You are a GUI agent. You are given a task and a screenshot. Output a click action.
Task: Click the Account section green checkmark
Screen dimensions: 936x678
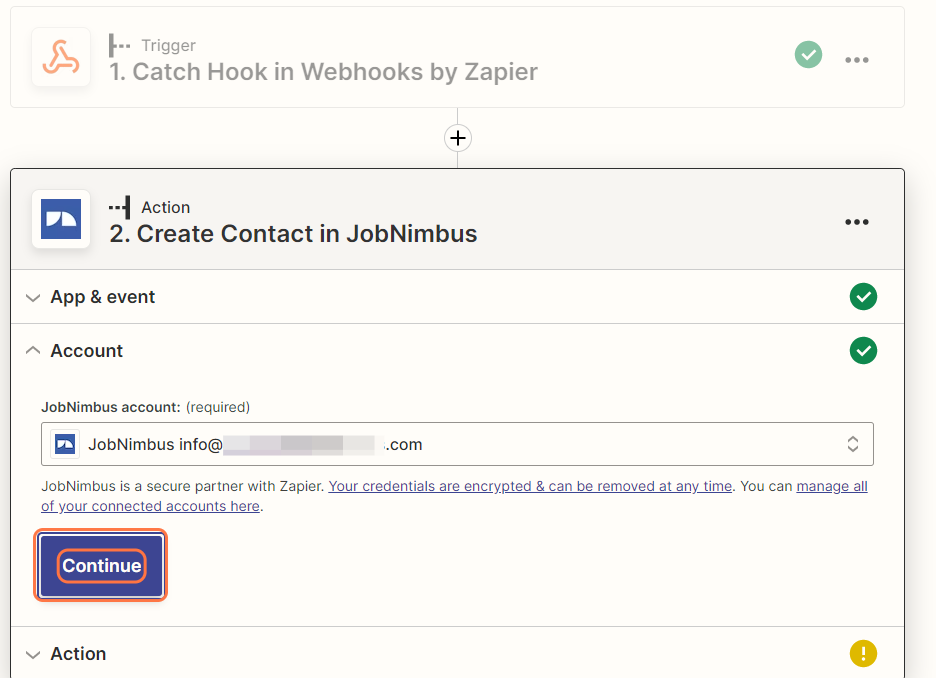tap(862, 351)
